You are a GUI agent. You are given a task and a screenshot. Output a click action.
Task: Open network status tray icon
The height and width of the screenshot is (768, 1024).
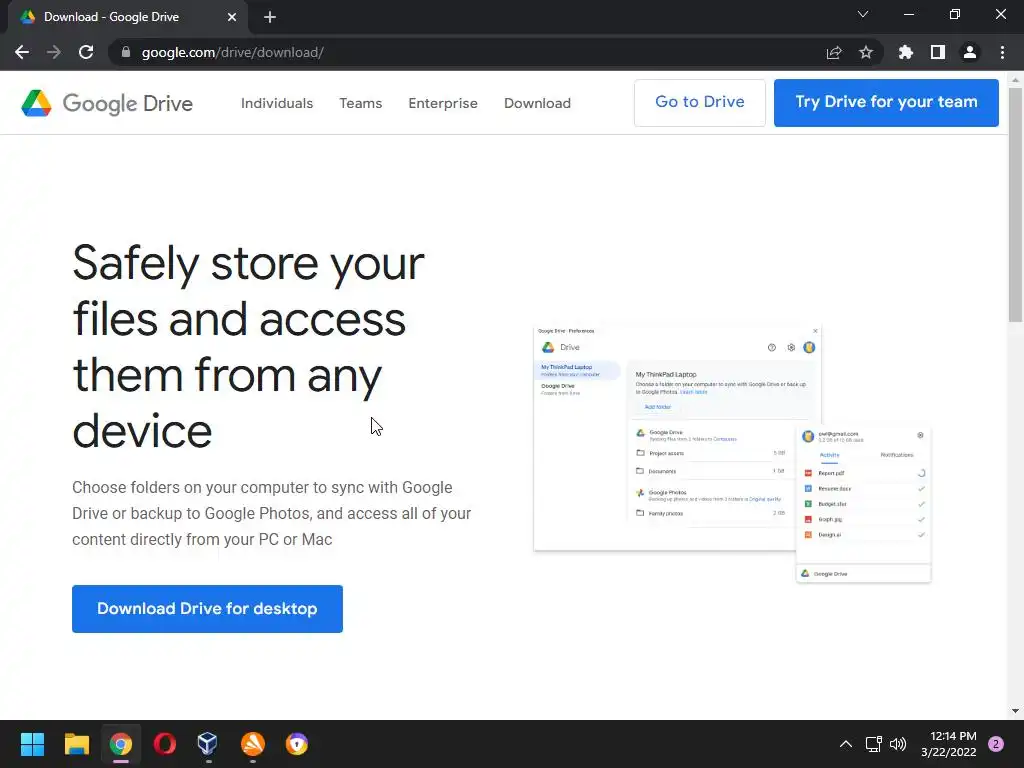(x=873, y=744)
